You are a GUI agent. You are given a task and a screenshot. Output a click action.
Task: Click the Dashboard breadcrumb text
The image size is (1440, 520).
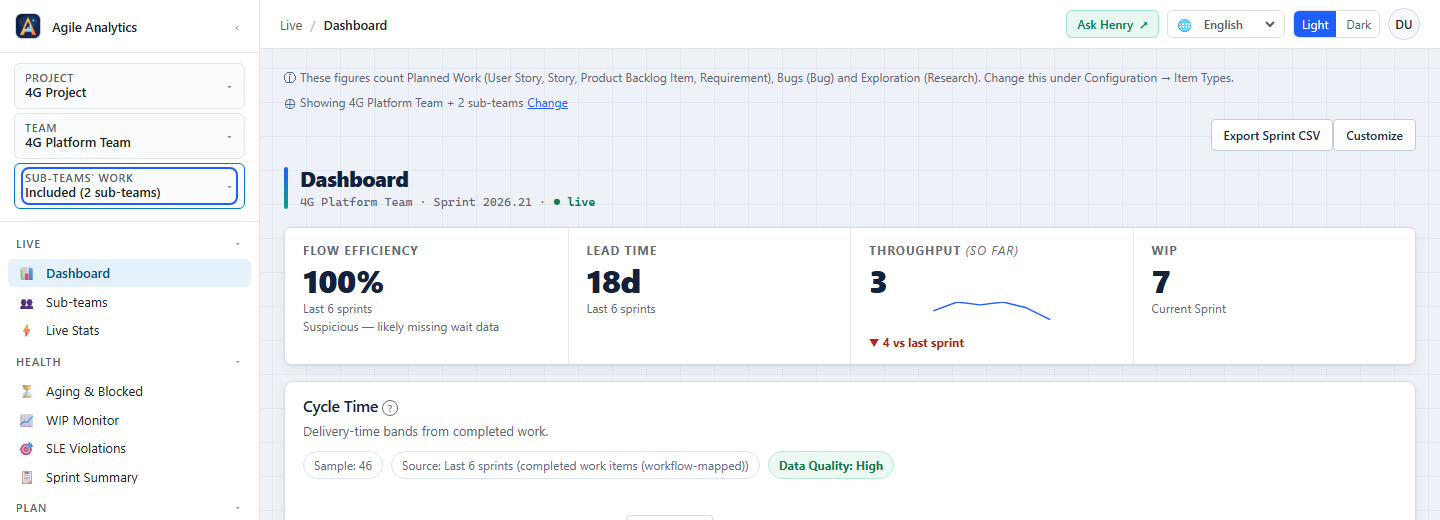pyautogui.click(x=355, y=25)
